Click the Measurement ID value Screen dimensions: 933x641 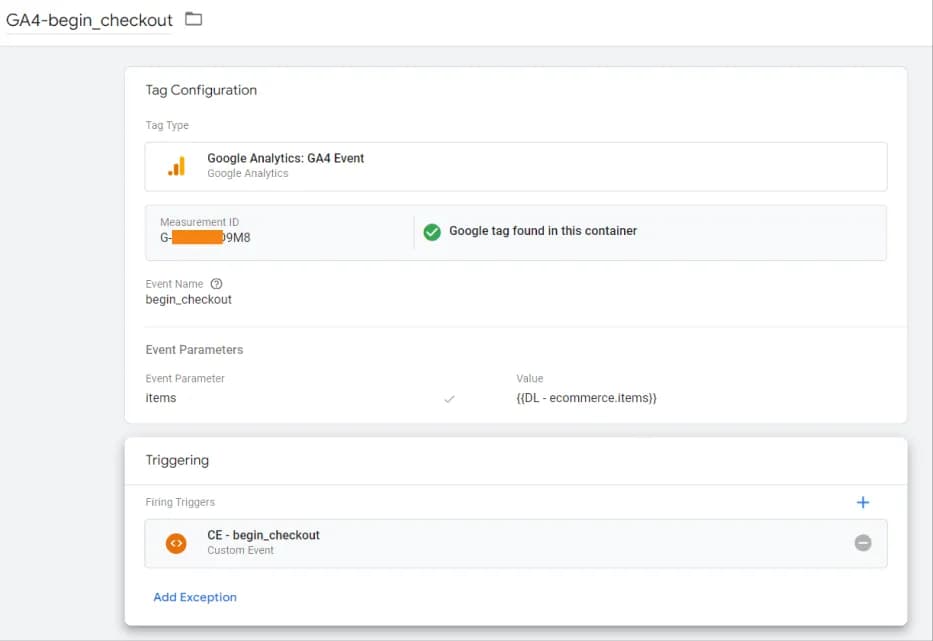click(205, 237)
